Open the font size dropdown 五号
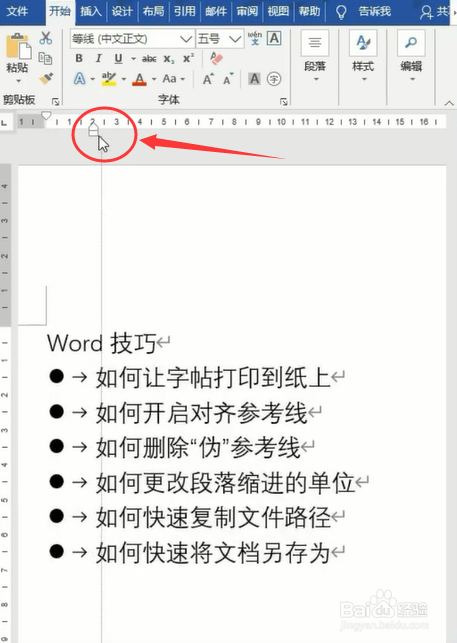Image resolution: width=457 pixels, height=643 pixels. point(235,39)
